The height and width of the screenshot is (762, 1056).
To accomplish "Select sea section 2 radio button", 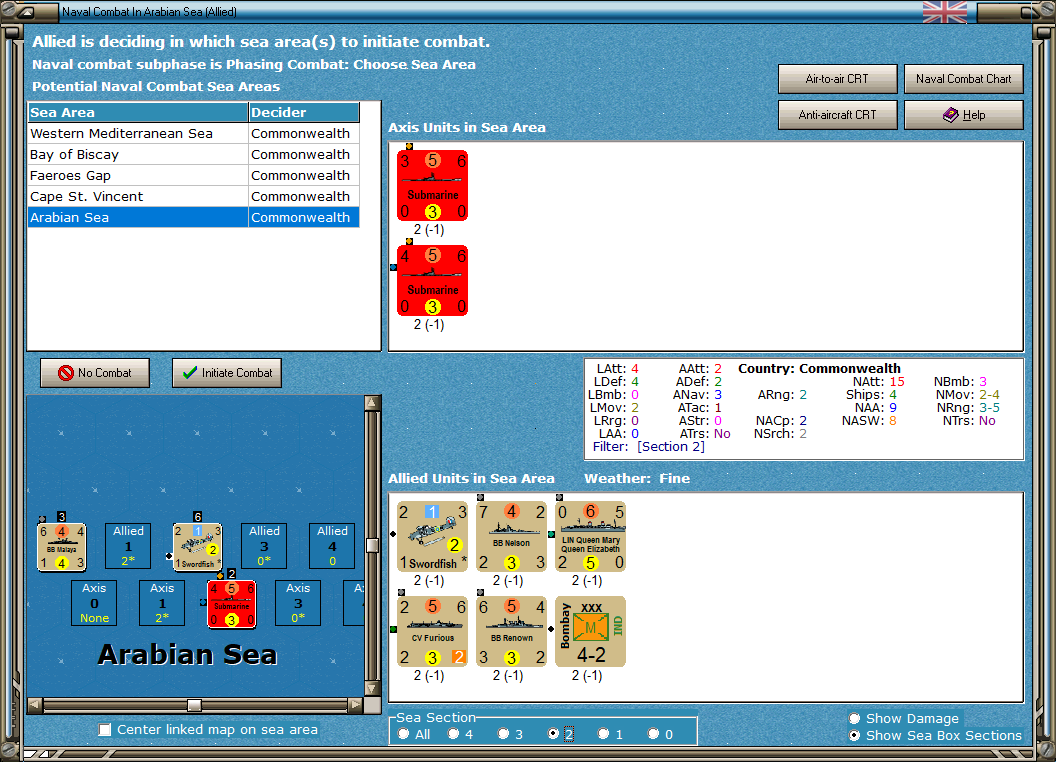I will pos(554,734).
